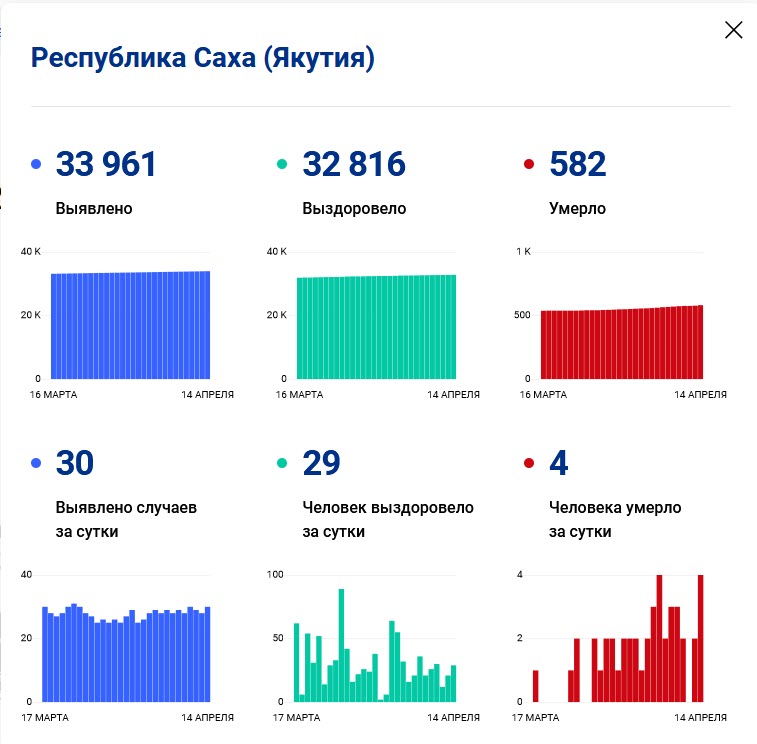Click the Выявлено label
This screenshot has height=744, width=757.
tap(94, 209)
